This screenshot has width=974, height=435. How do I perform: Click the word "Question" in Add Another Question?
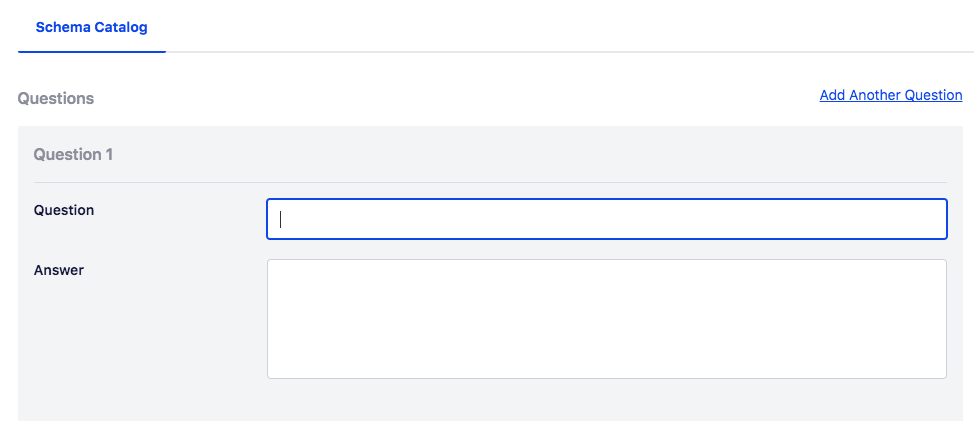pyautogui.click(x=933, y=96)
